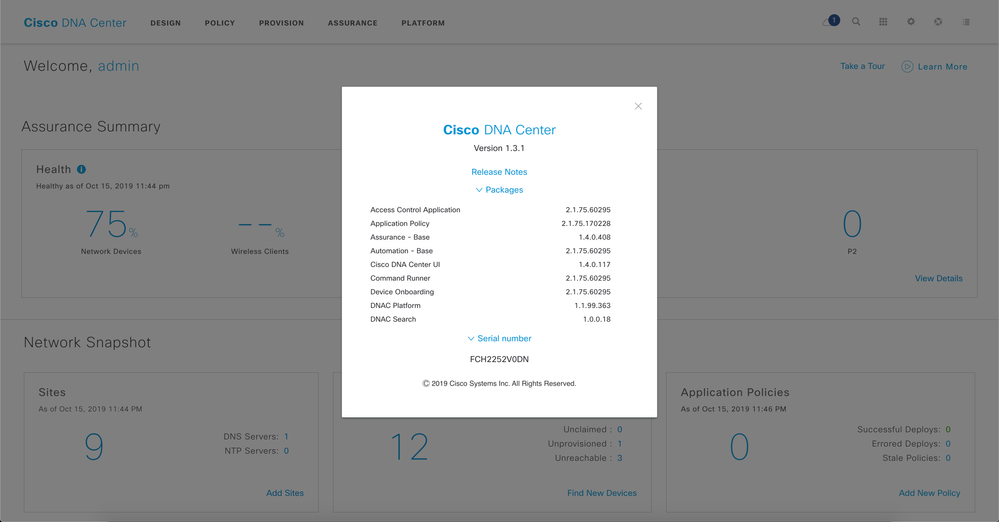Open the PROVISION menu
This screenshot has width=999, height=522.
(x=282, y=23)
